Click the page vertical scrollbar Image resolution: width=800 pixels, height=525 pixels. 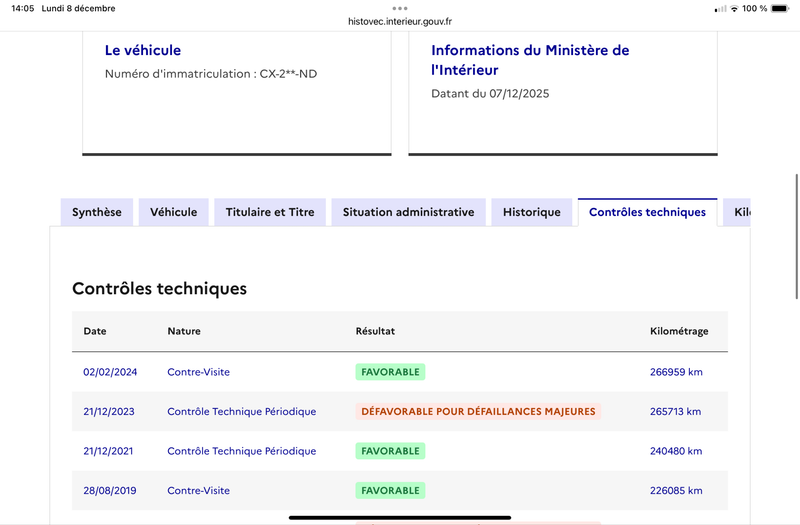(x=796, y=237)
